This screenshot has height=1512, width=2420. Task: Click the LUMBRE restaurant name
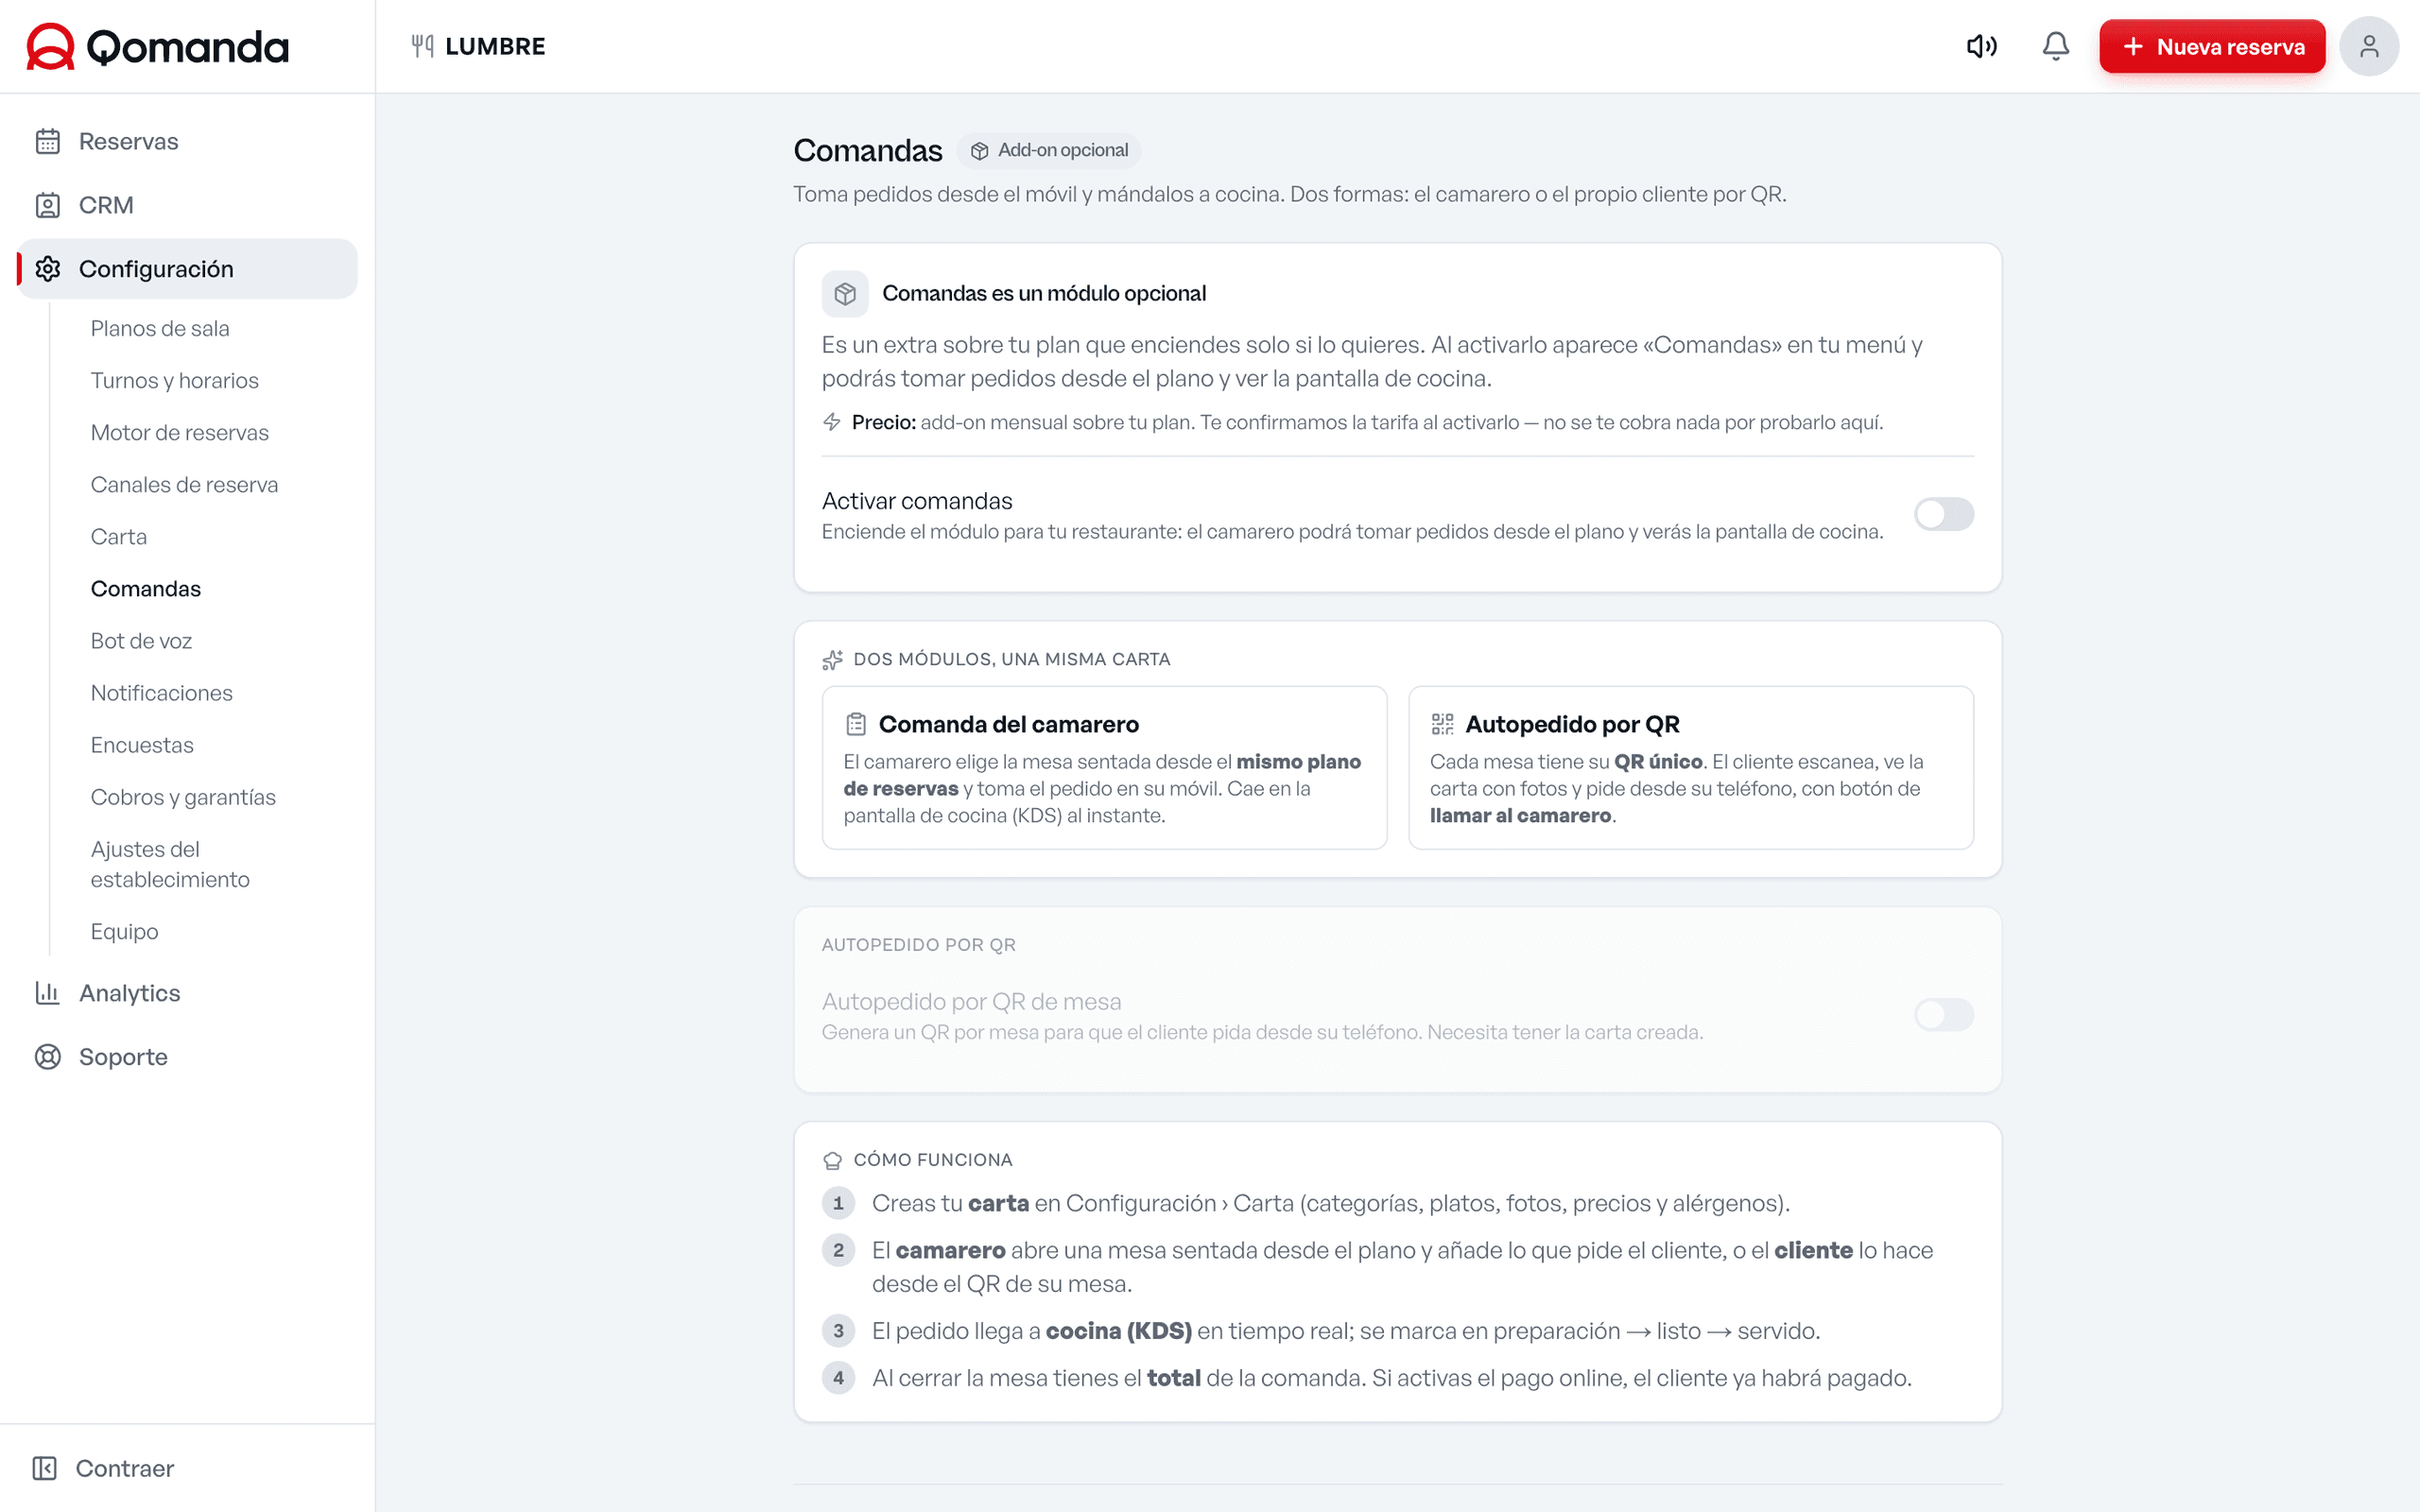[x=495, y=46]
